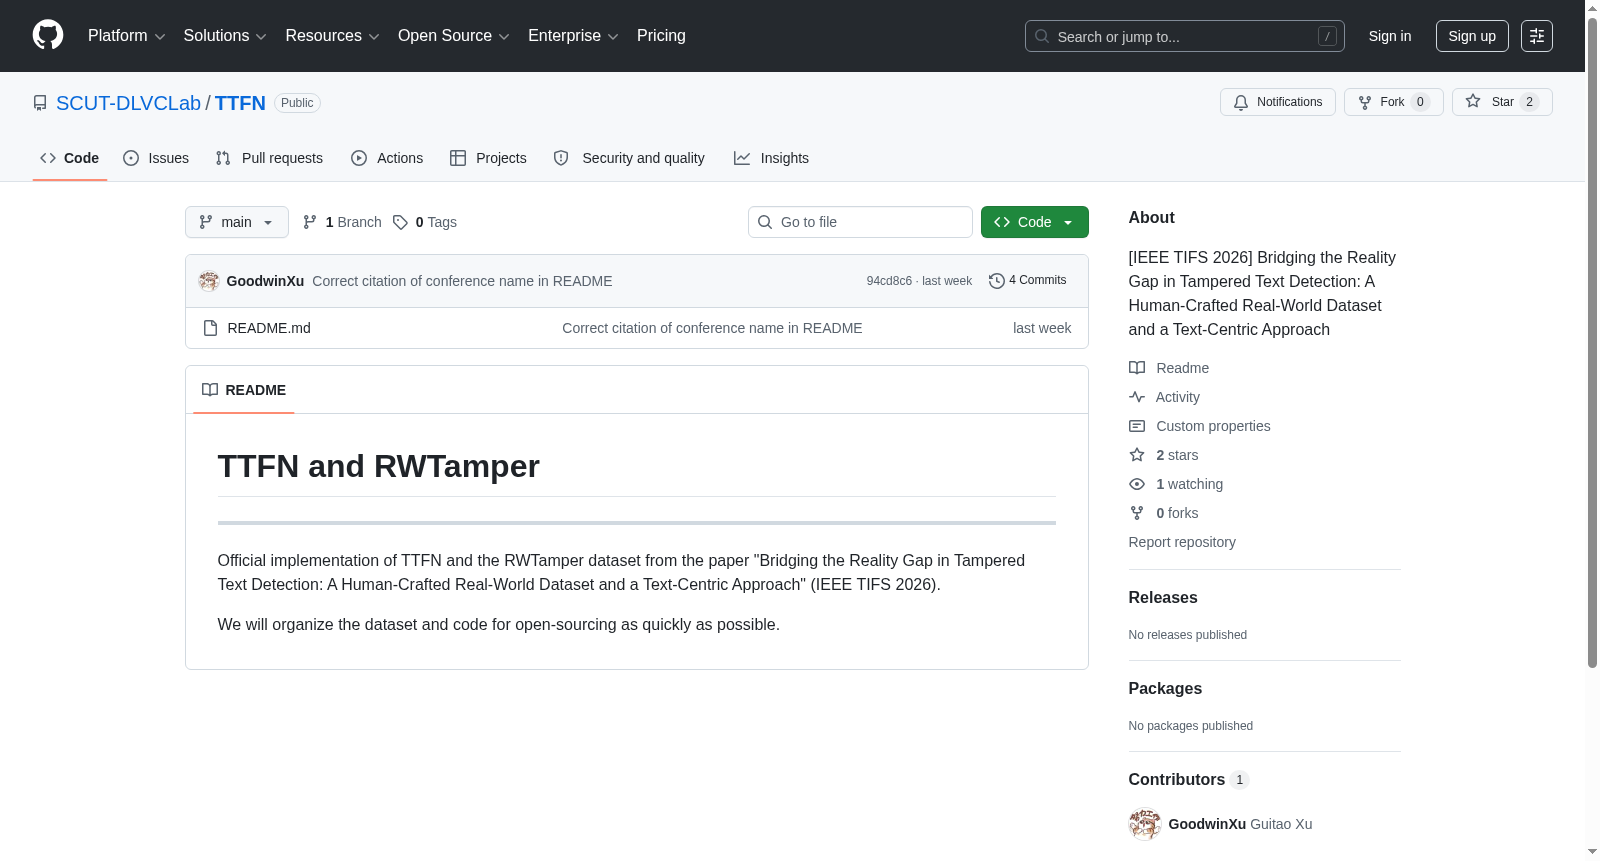Click the Security shield icon
The image size is (1600, 861).
click(561, 158)
